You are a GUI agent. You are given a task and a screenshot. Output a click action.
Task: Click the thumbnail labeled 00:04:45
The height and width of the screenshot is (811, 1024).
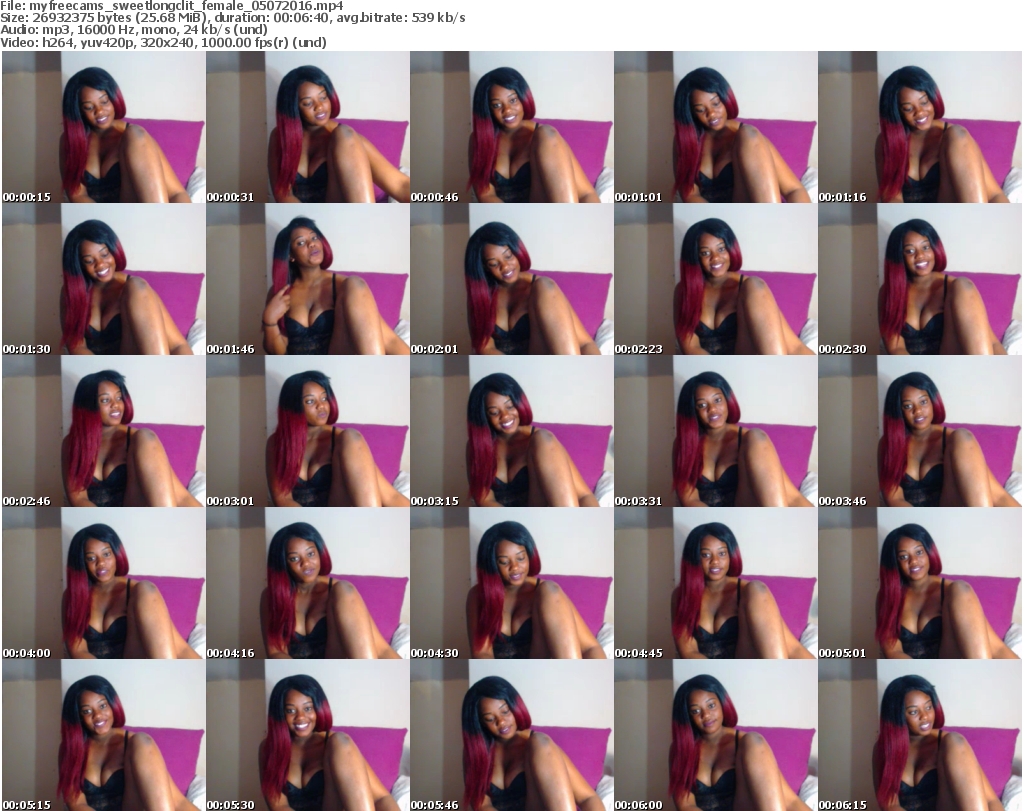coord(716,584)
